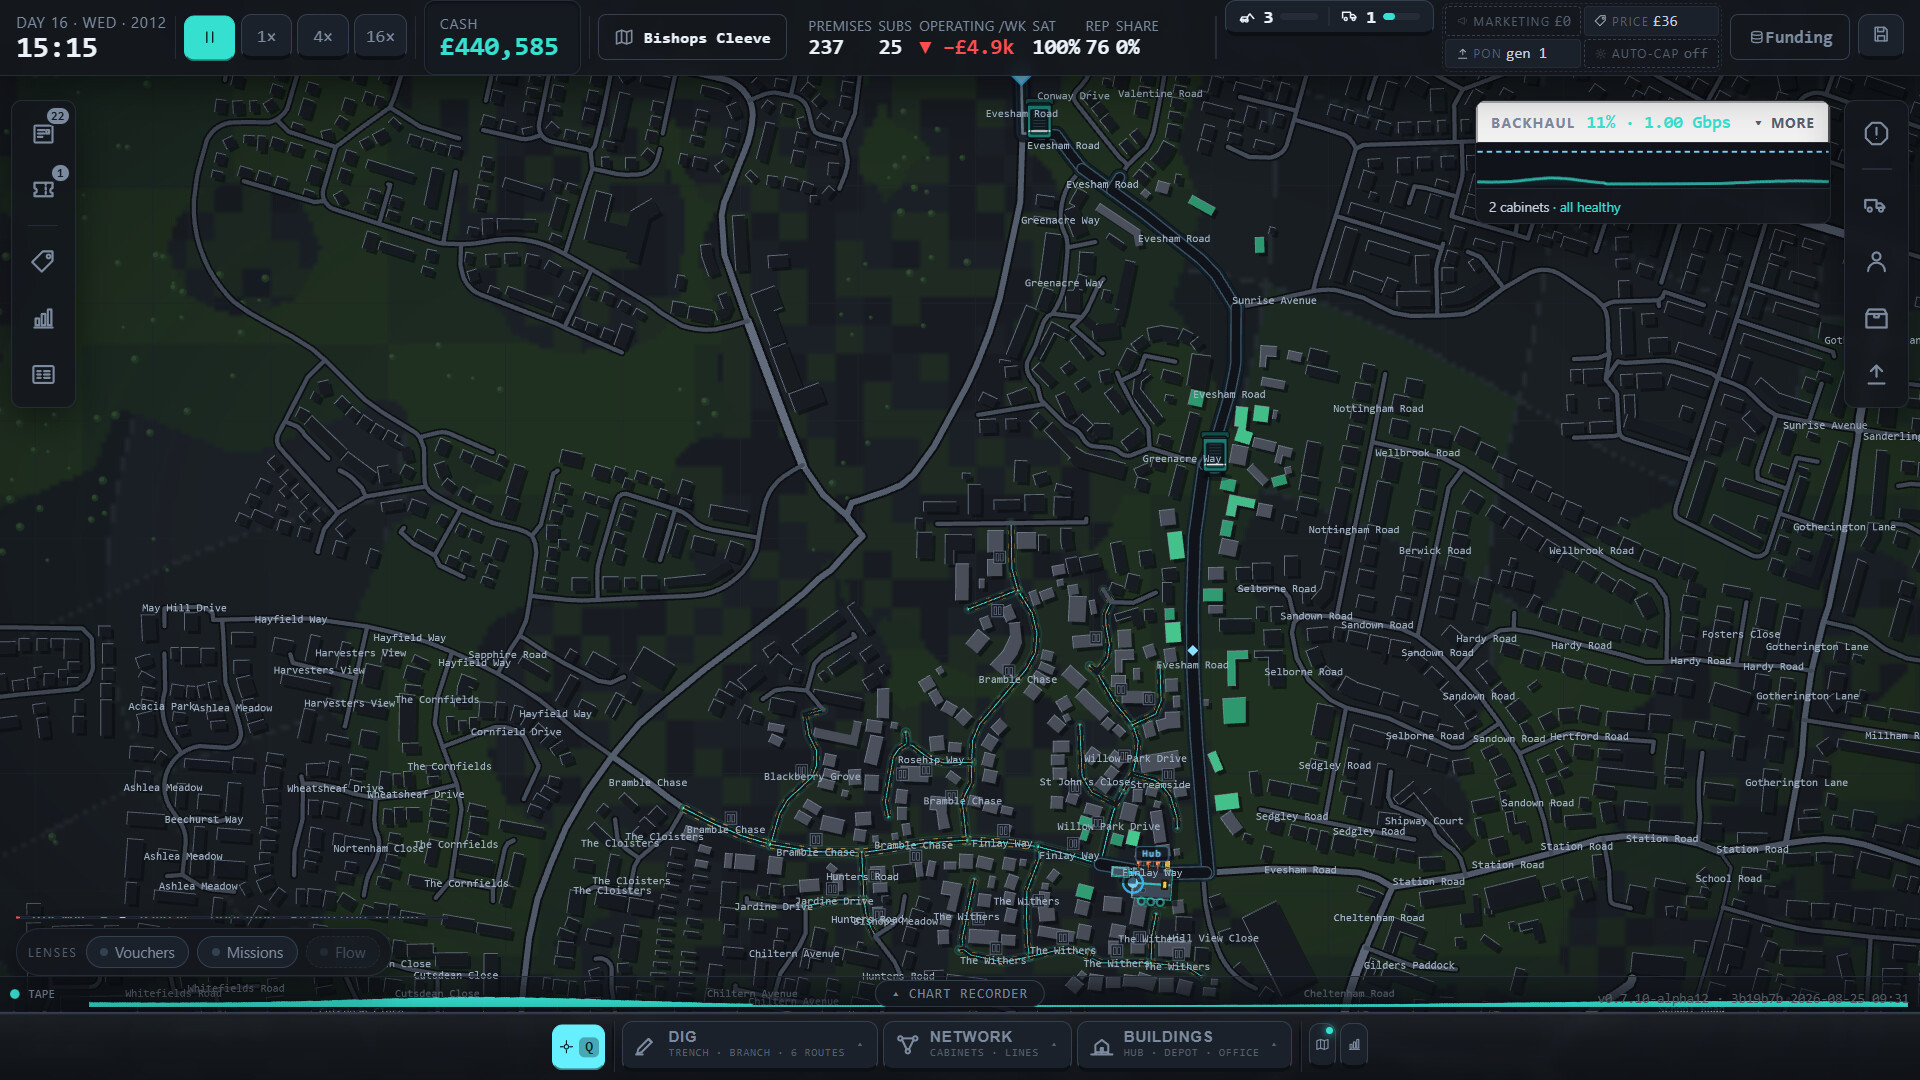Open the messages log icon with badge 22

click(43, 134)
